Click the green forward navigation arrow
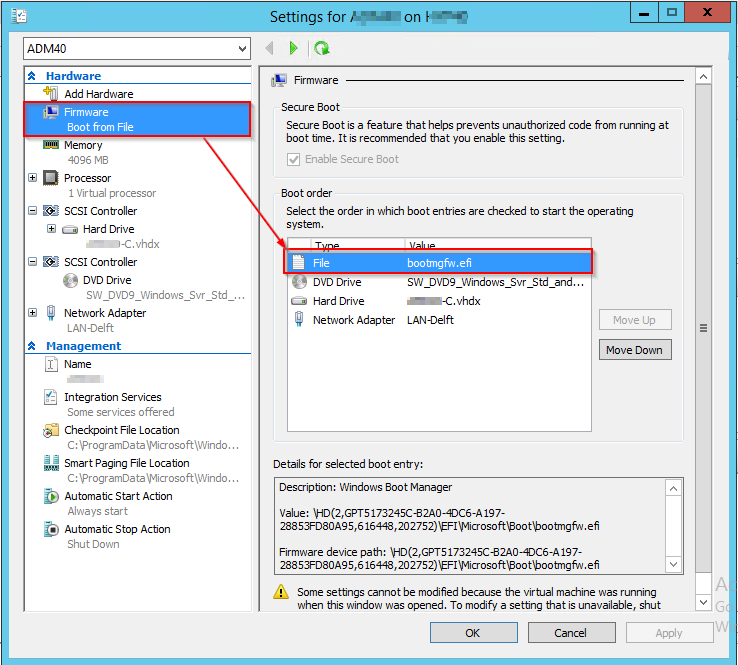This screenshot has width=738, height=665. (x=293, y=48)
